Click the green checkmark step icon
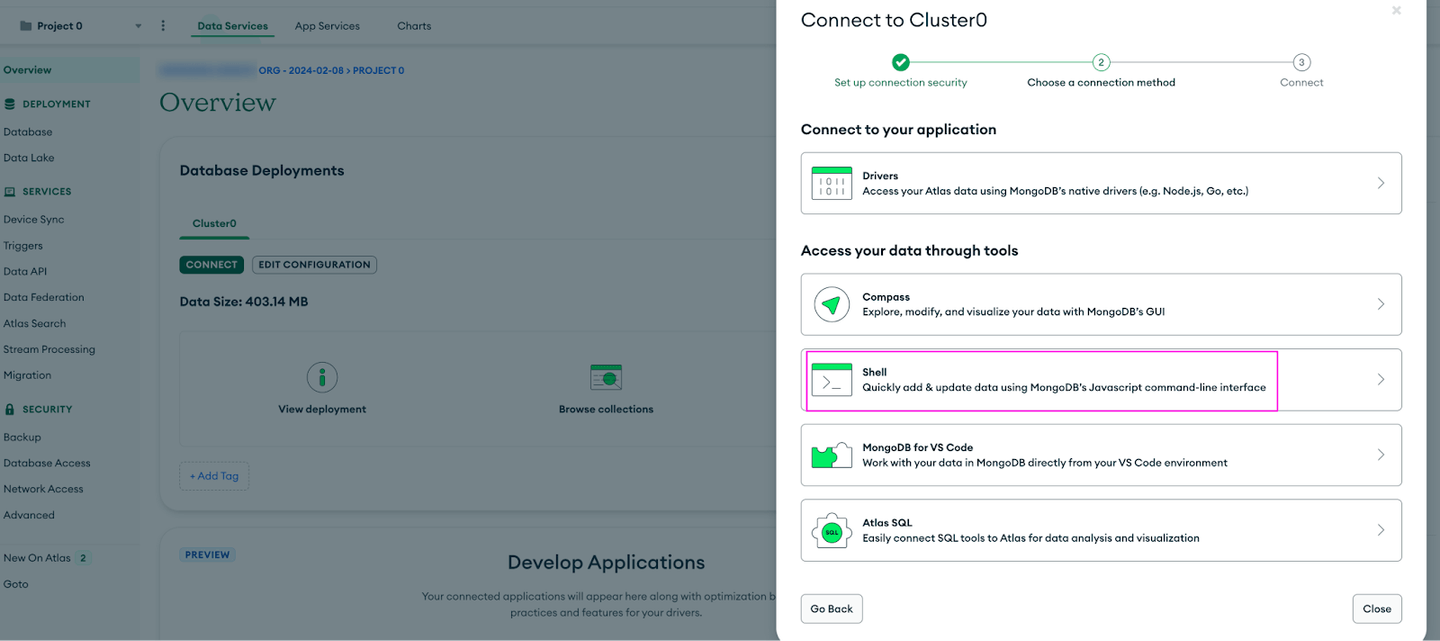Image resolution: width=1440 pixels, height=641 pixels. point(901,62)
